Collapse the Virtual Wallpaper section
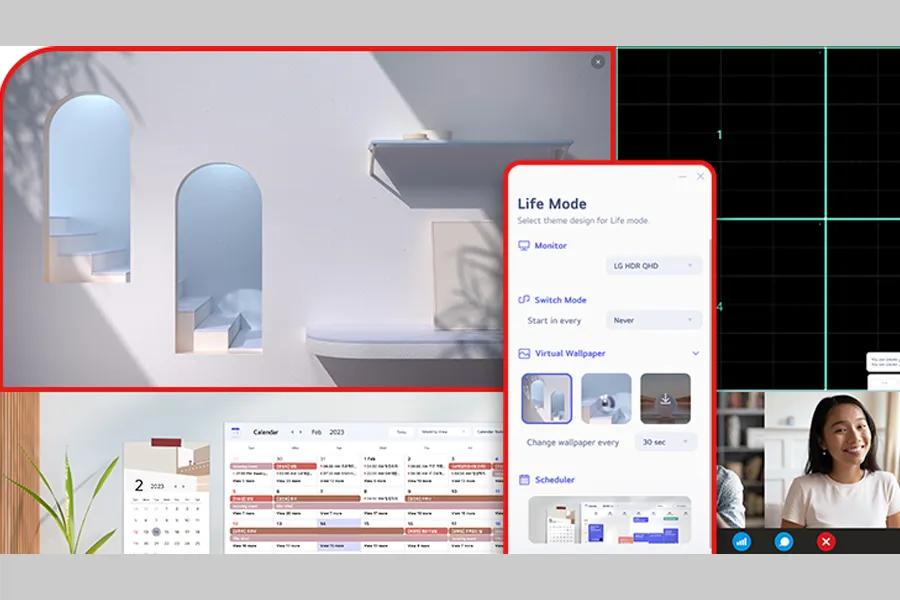The image size is (900, 600). tap(695, 353)
